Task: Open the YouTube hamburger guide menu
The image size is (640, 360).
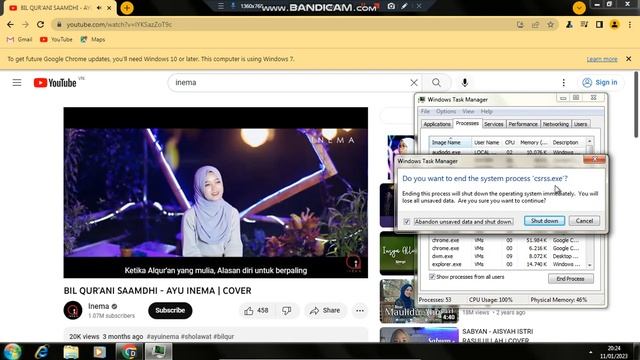Action: click(17, 83)
